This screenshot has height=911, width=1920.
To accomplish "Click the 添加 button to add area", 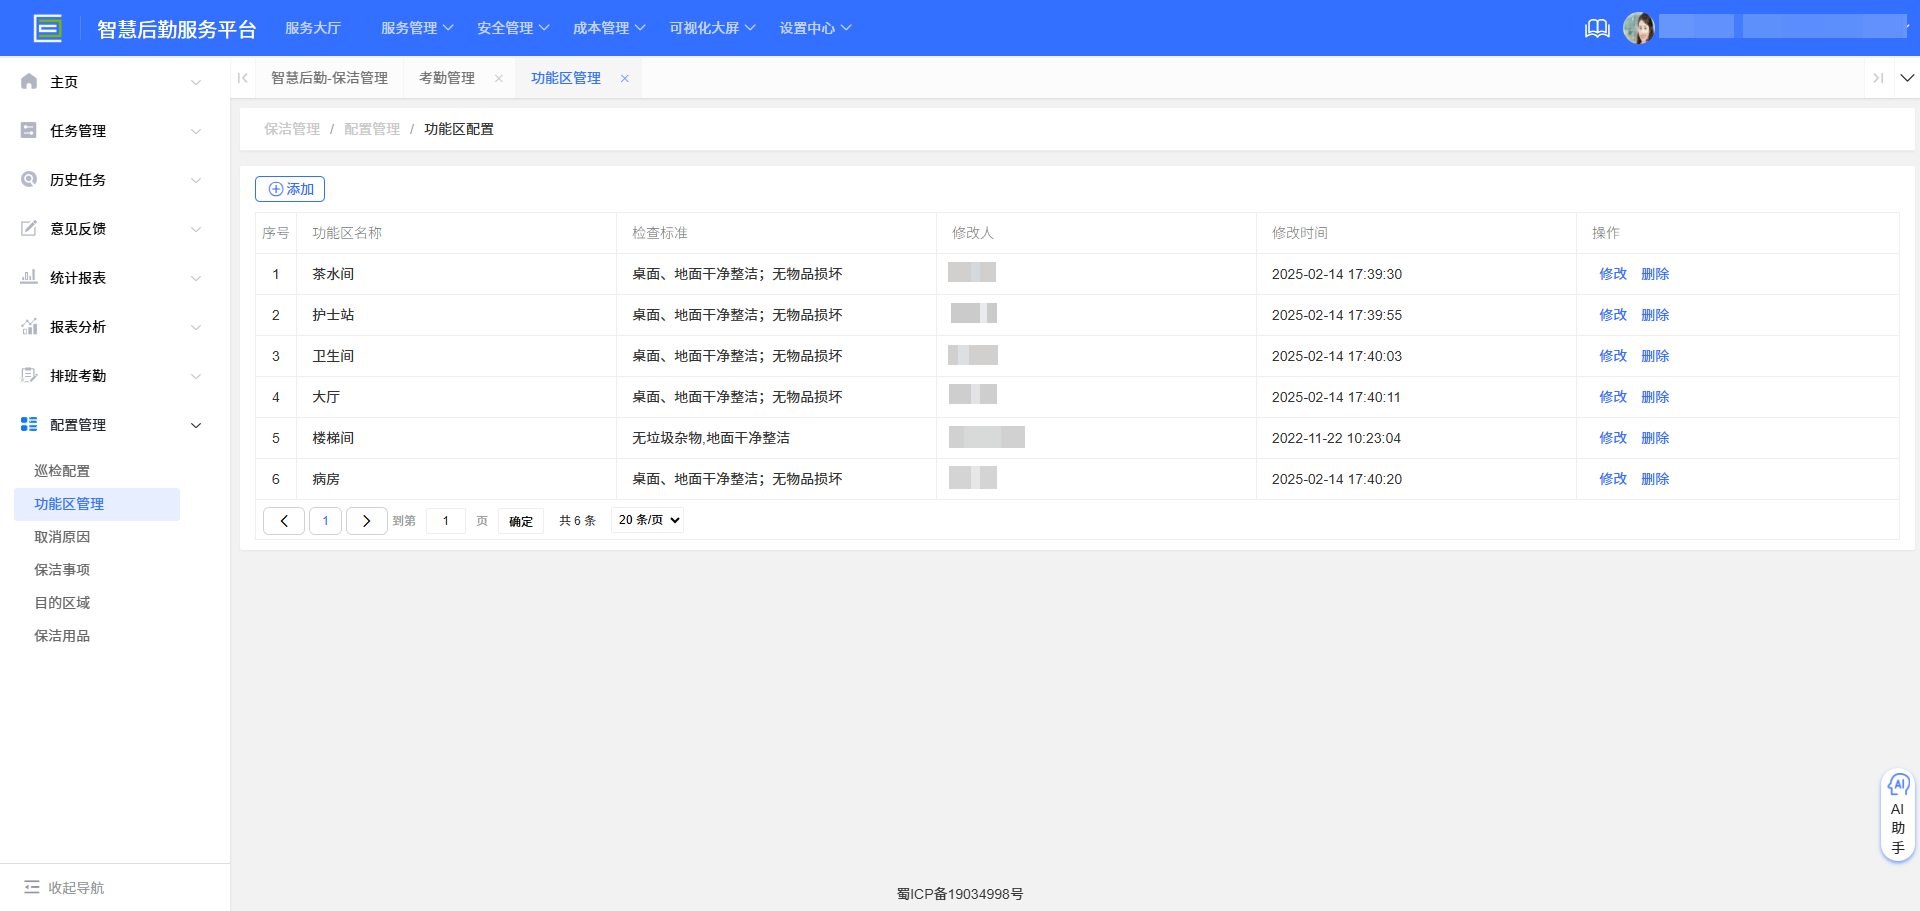I will (x=290, y=189).
